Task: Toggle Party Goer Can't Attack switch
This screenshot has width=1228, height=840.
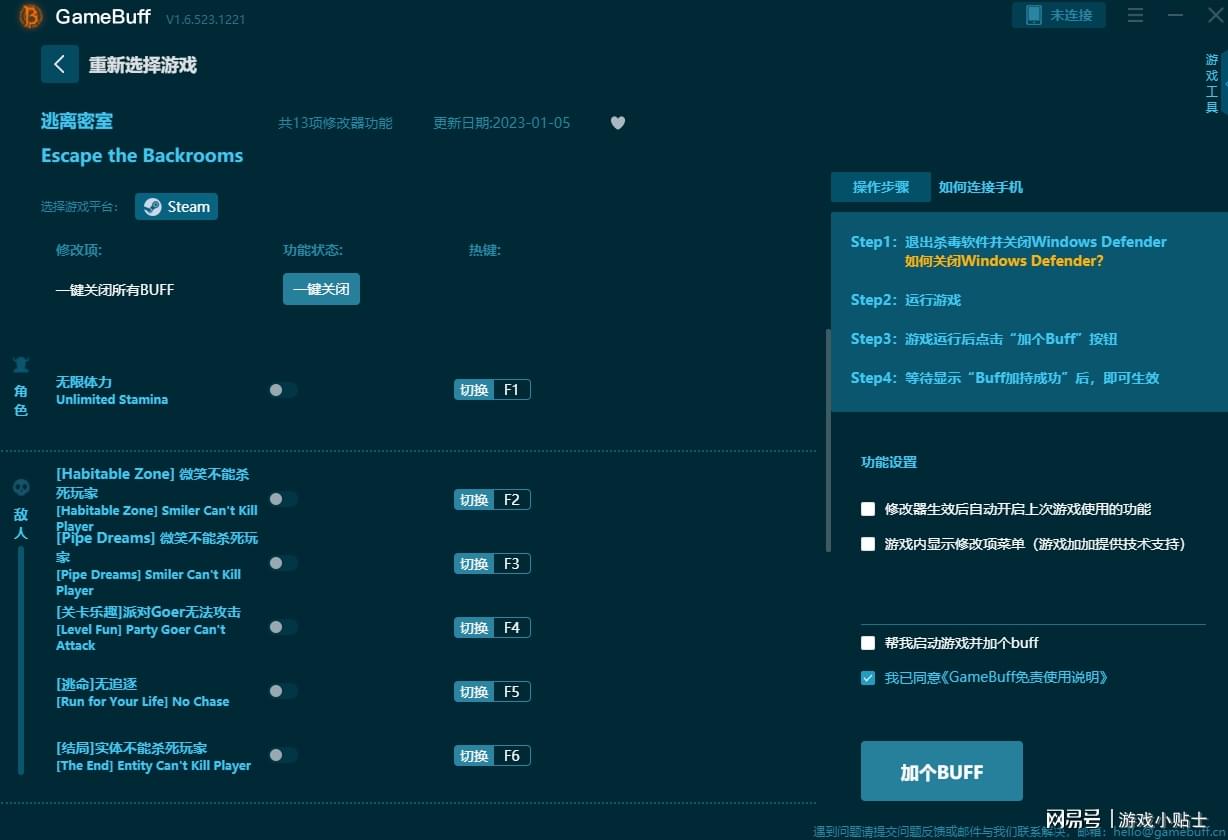Action: pos(283,627)
